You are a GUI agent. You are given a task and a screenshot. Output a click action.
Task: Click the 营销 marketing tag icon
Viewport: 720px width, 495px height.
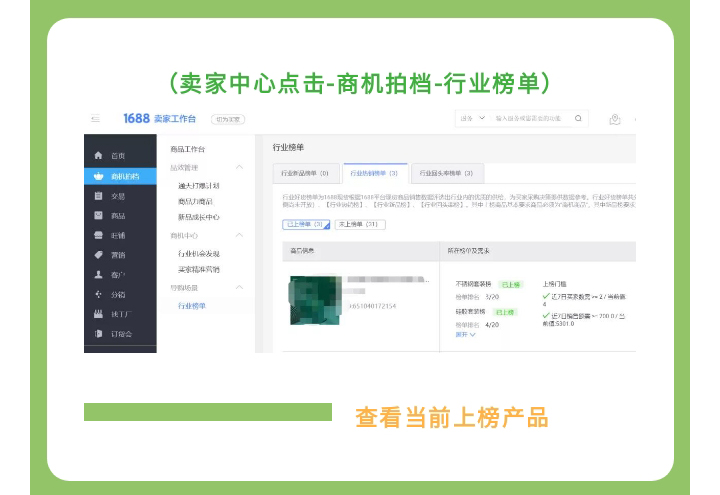pos(98,255)
